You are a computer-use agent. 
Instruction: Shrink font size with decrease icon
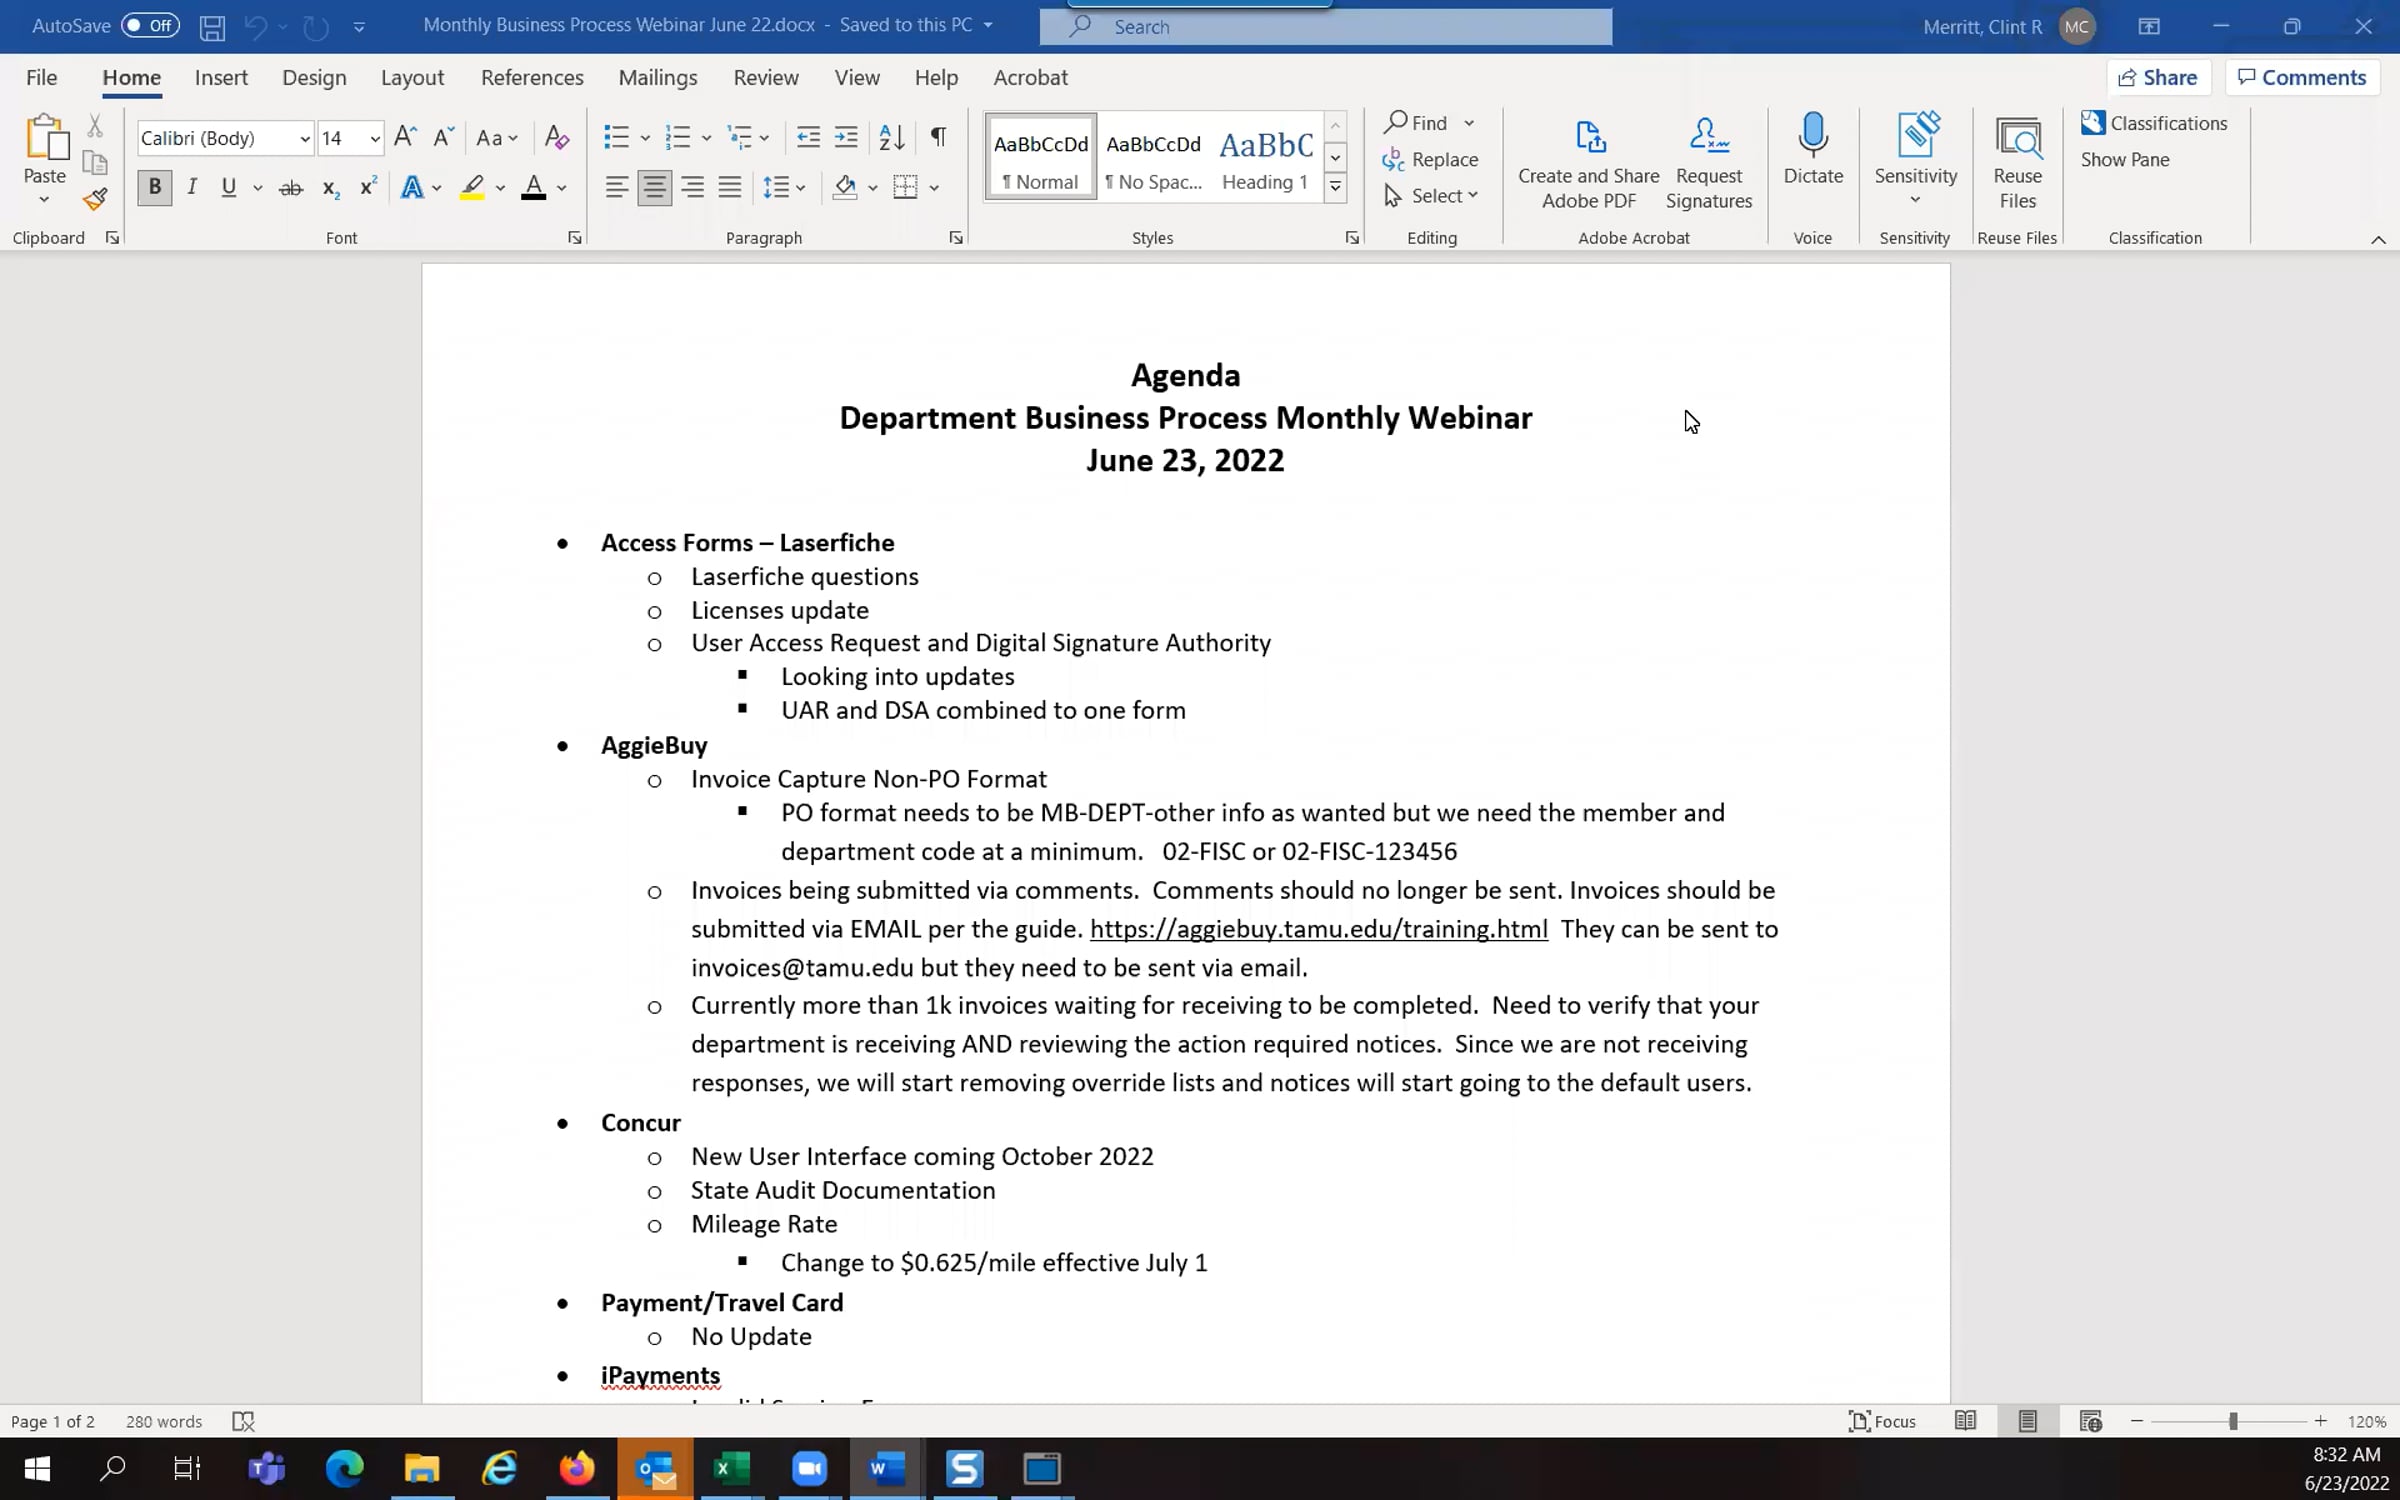pos(443,137)
